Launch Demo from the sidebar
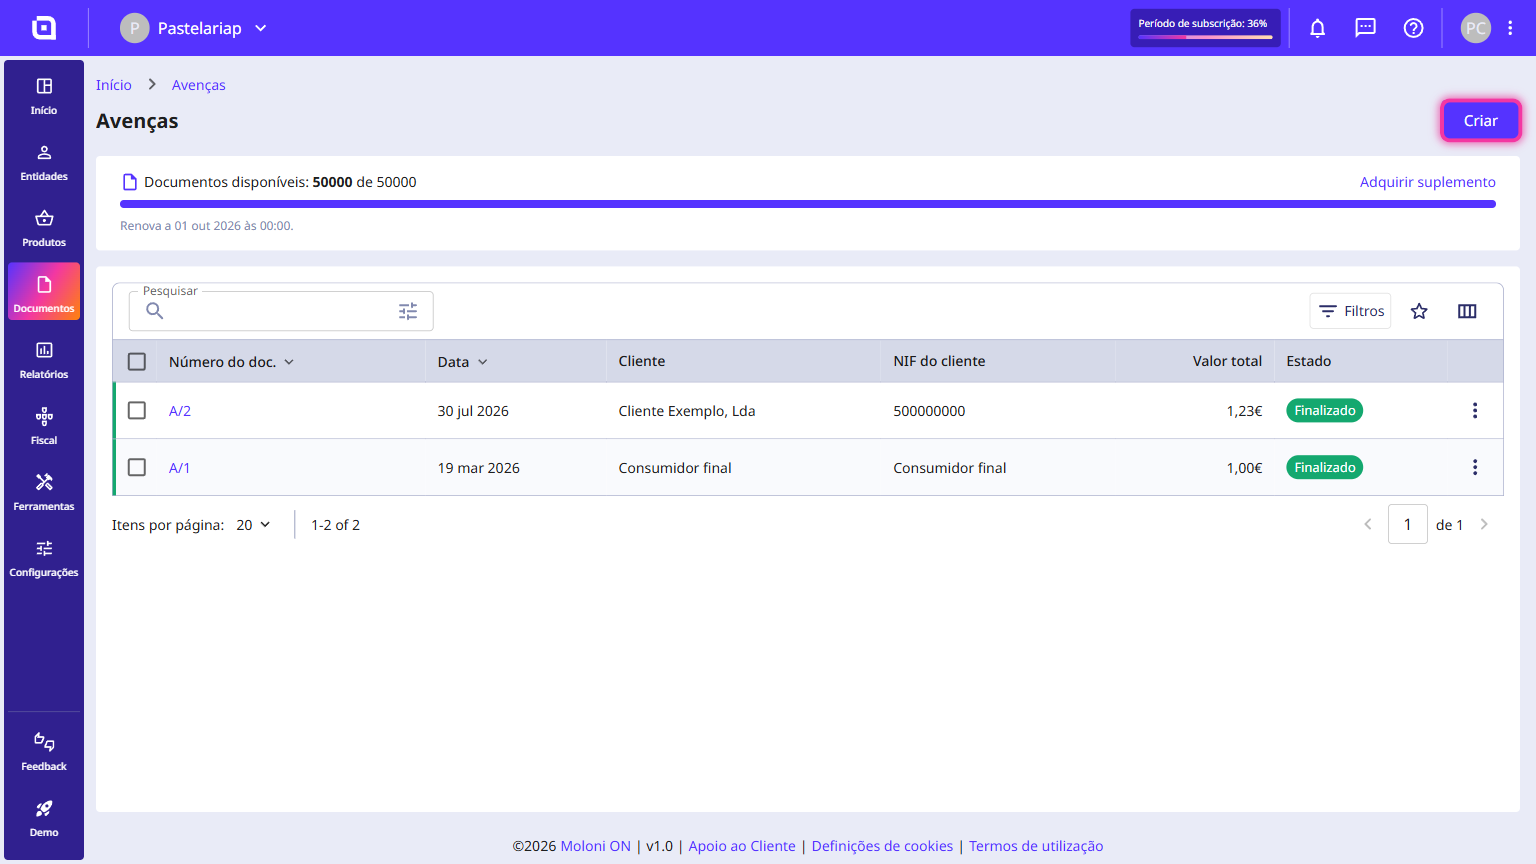 [44, 818]
